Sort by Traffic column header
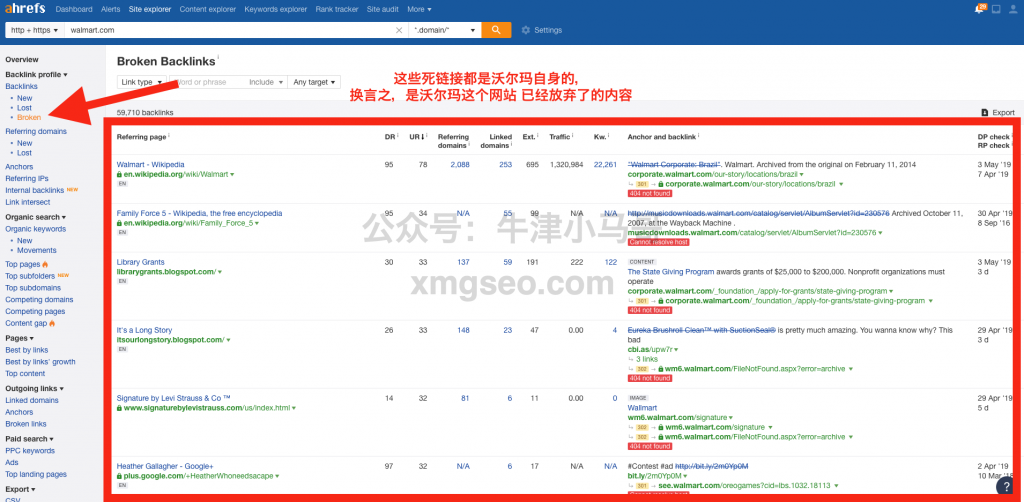The height and width of the screenshot is (502, 1024). pos(560,136)
